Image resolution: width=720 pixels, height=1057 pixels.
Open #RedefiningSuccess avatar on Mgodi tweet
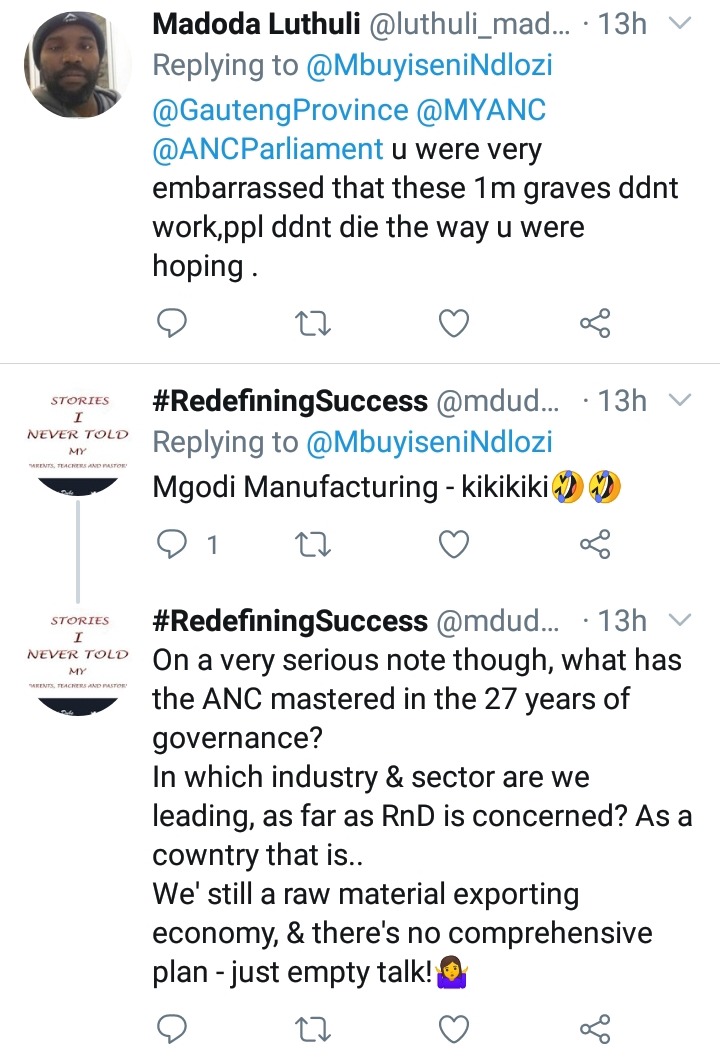(x=78, y=444)
